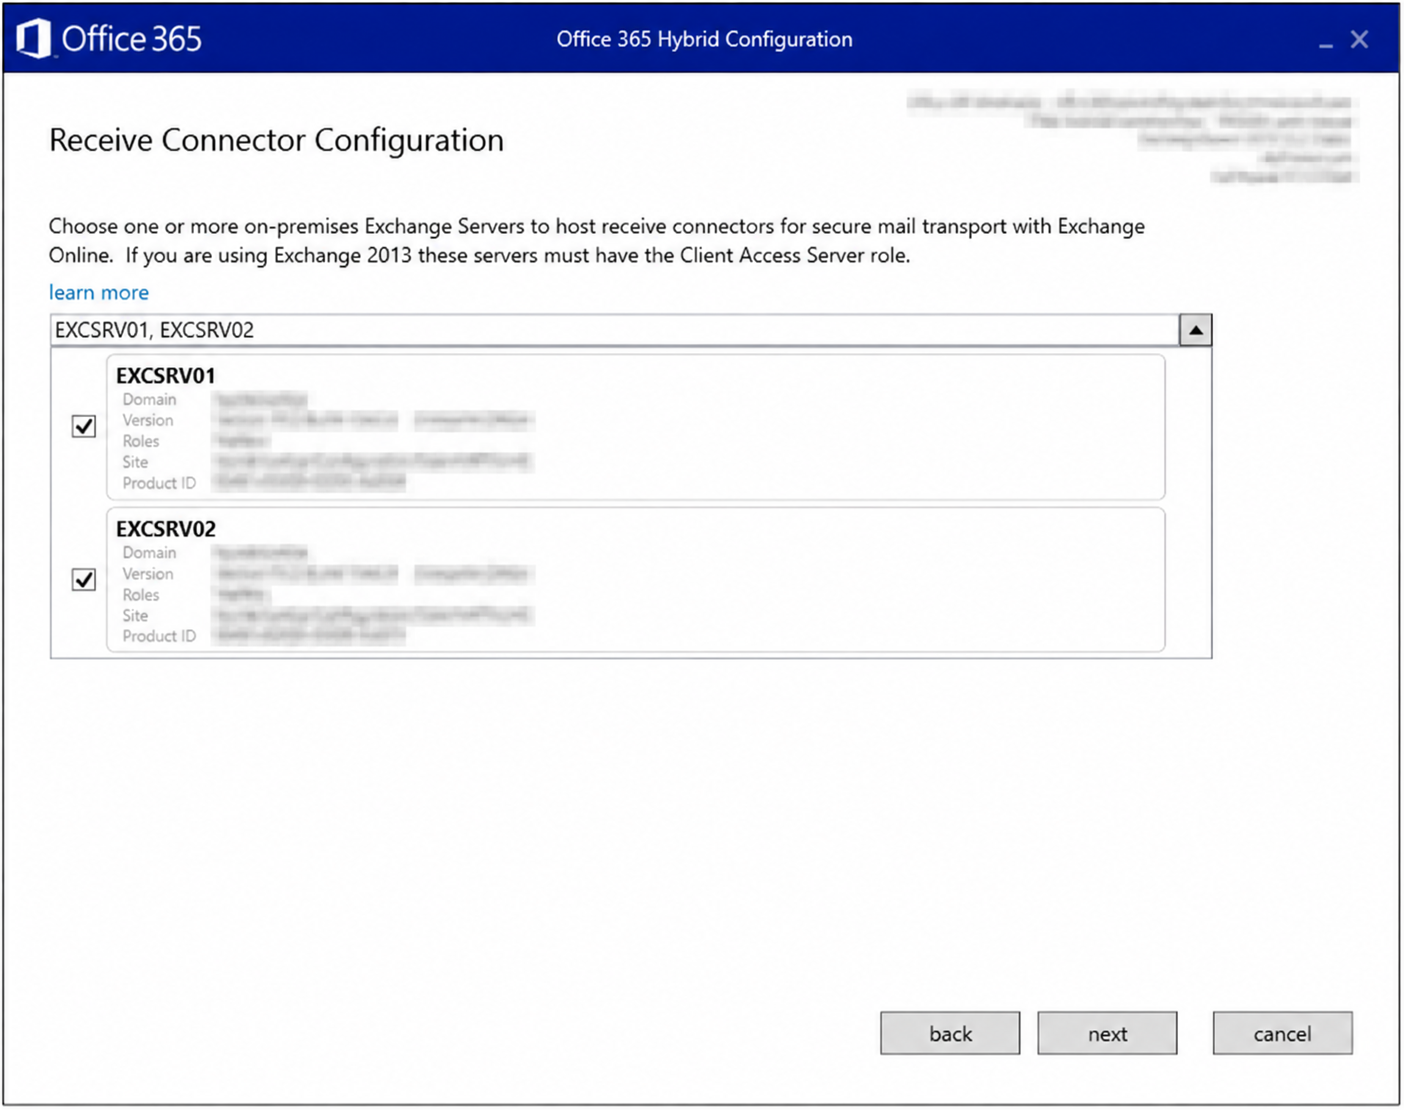Image resolution: width=1404 pixels, height=1110 pixels.
Task: Click the Domain label under EXCSRV01
Action: click(149, 399)
